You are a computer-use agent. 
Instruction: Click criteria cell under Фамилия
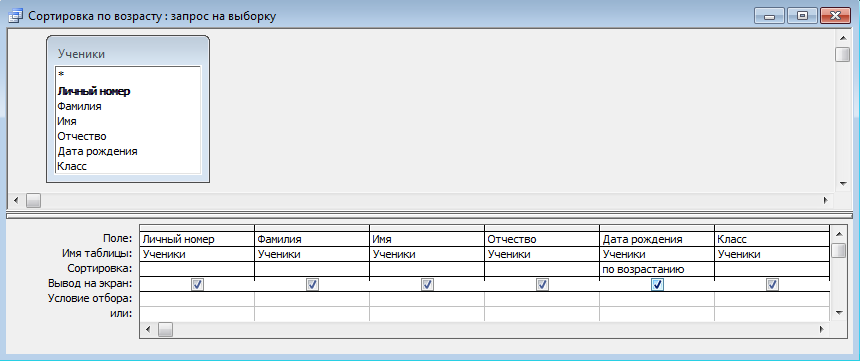312,299
